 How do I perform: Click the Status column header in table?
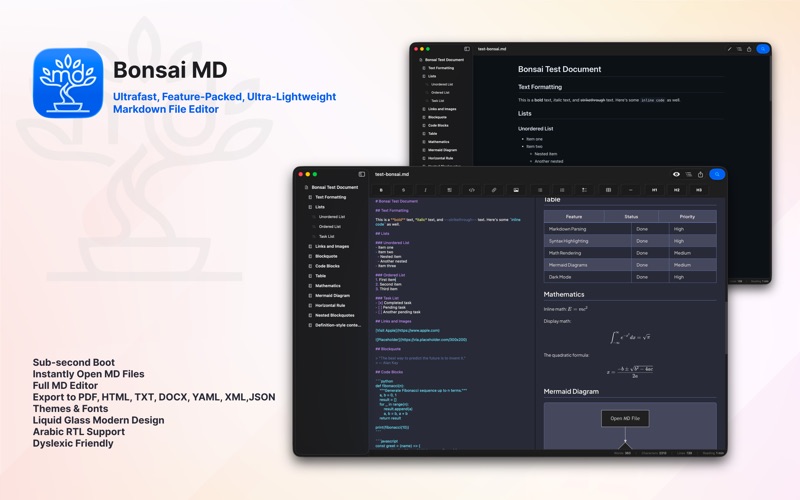click(x=631, y=217)
